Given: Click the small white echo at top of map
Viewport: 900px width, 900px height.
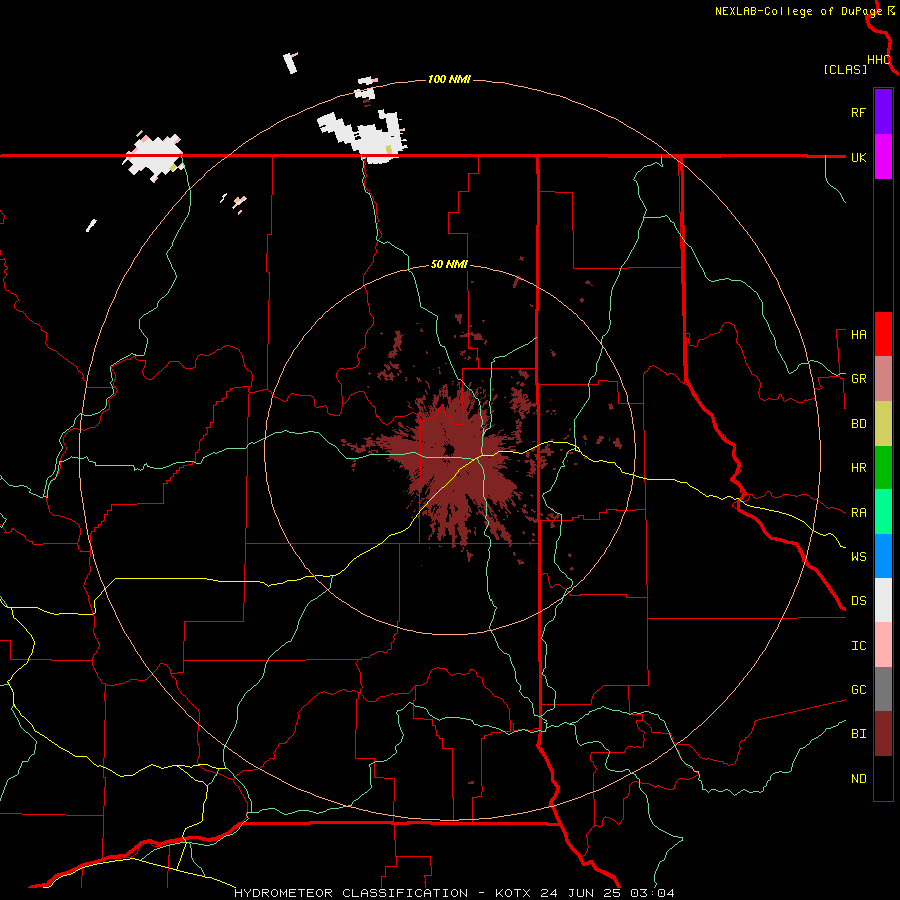Looking at the screenshot, I should (x=291, y=63).
